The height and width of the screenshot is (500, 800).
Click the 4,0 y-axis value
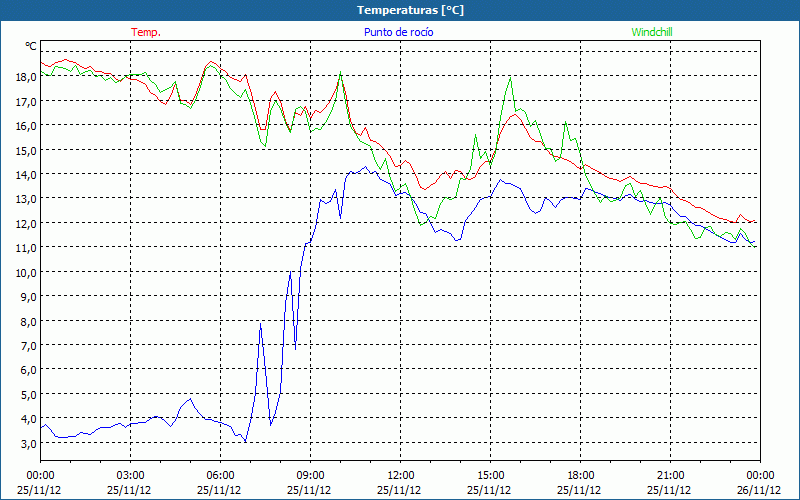(x=29, y=419)
